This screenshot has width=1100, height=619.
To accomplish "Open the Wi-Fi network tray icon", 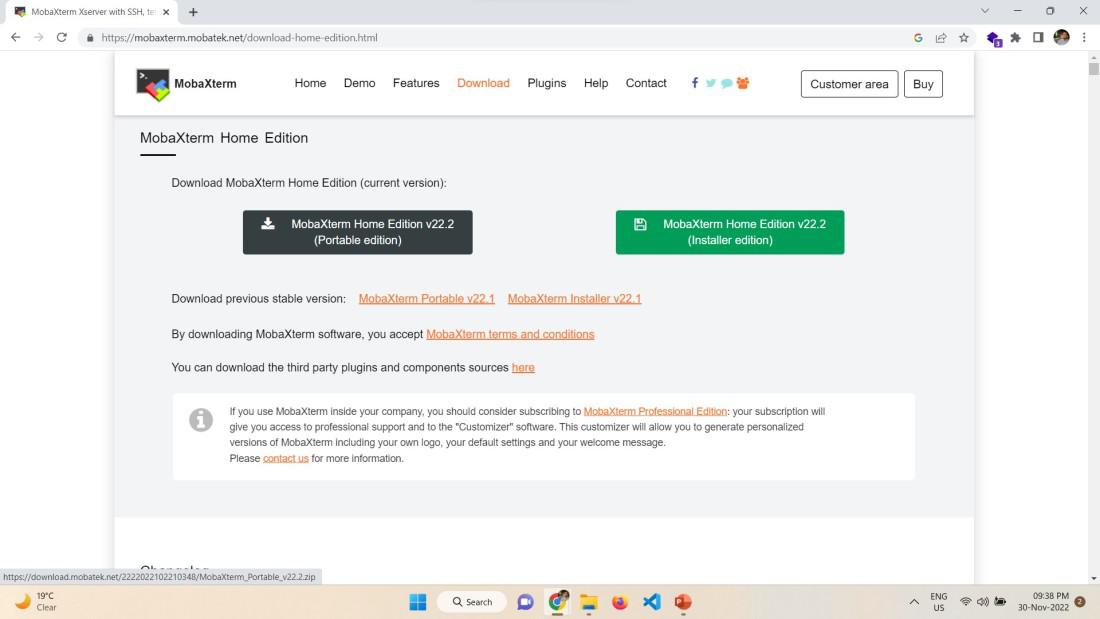I will (x=965, y=602).
